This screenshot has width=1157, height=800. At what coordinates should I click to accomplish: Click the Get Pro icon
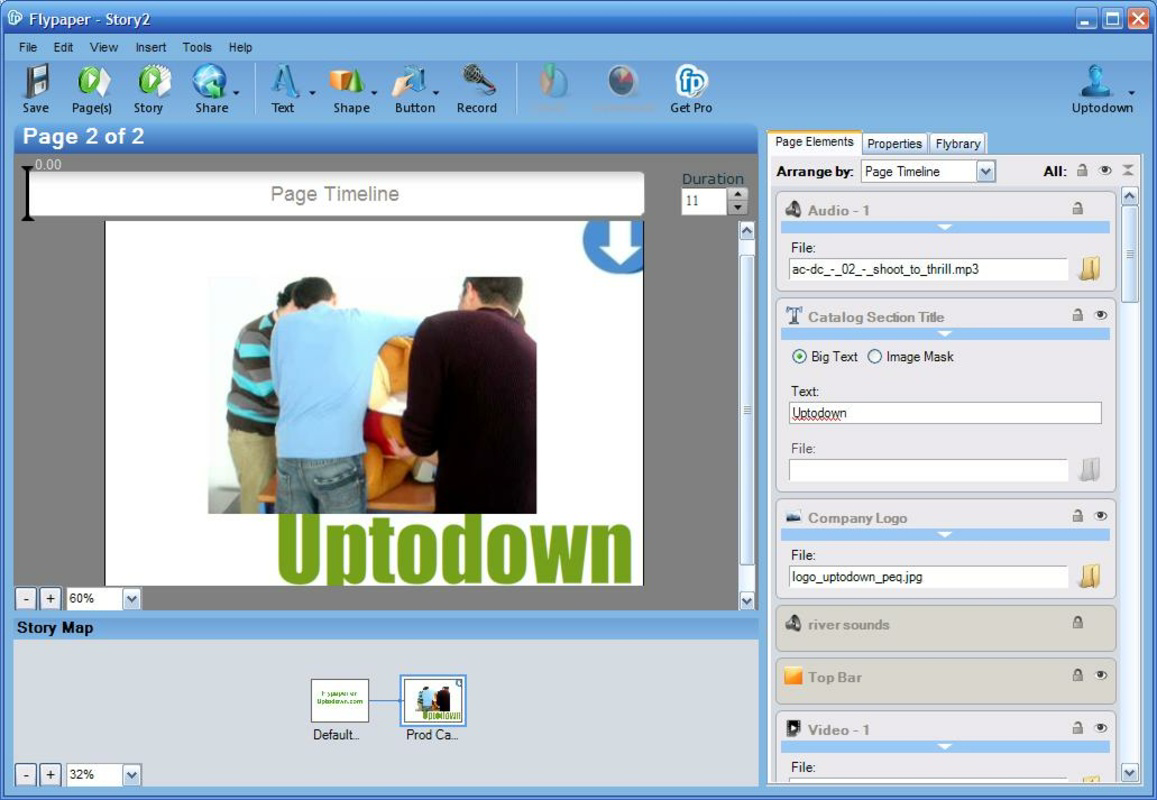coord(691,82)
